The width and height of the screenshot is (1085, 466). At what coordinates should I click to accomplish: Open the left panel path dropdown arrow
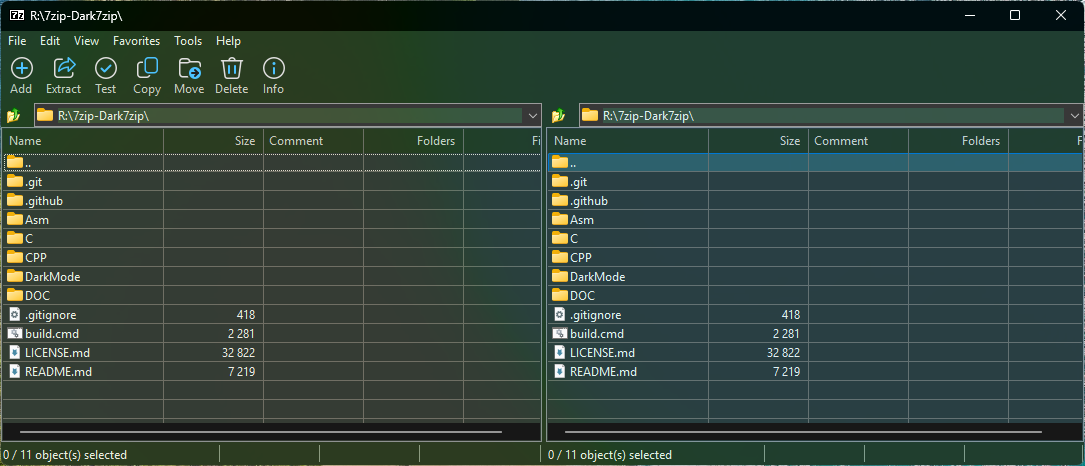[x=532, y=115]
